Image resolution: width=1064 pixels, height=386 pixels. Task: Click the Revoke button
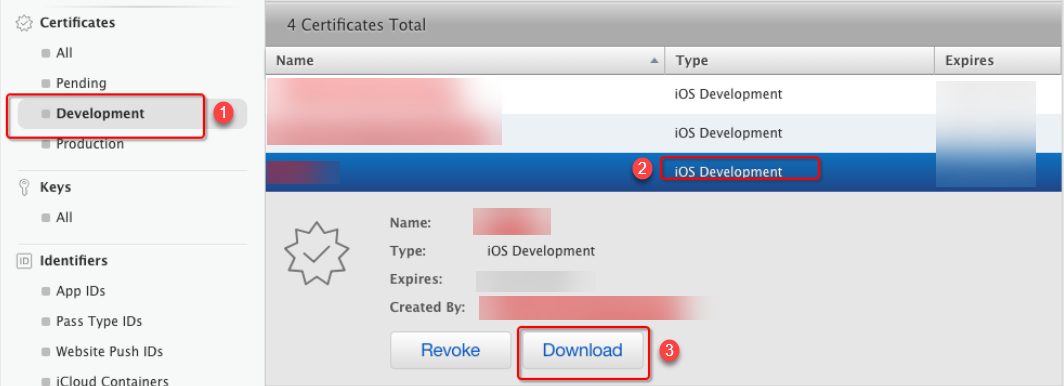point(451,350)
